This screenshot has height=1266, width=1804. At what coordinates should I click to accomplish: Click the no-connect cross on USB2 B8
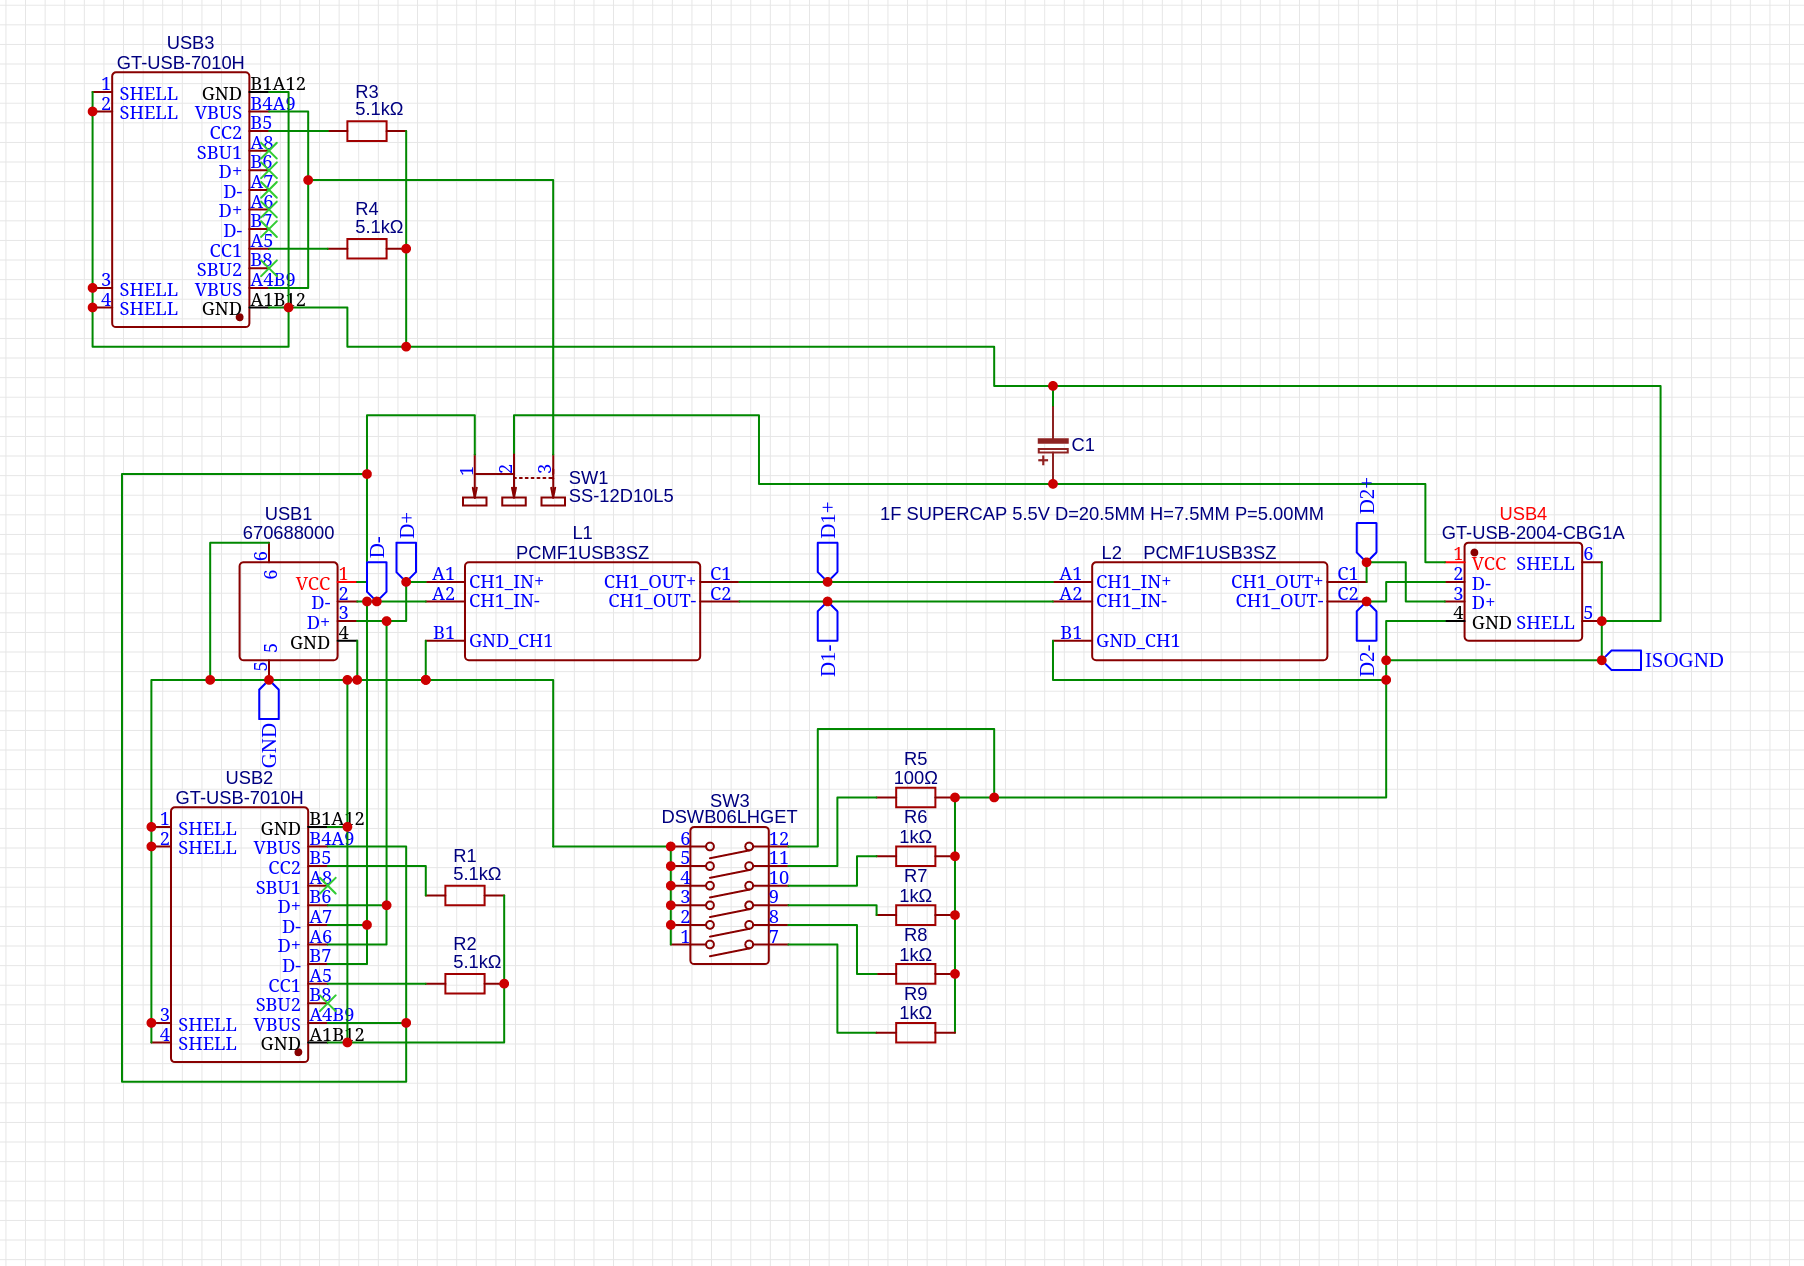pos(328,1003)
